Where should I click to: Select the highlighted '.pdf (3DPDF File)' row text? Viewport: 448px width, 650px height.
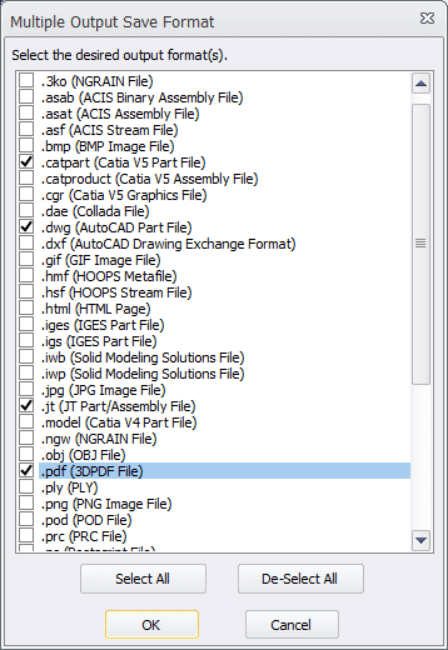click(92, 471)
